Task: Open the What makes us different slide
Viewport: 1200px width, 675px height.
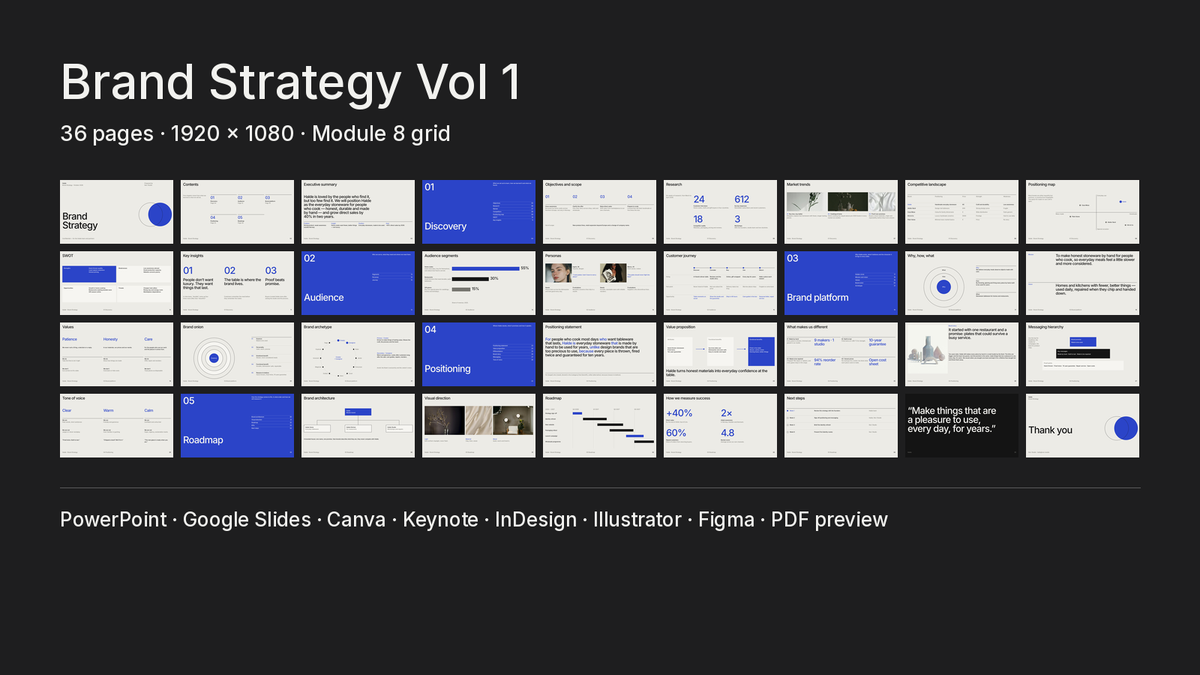Action: pyautogui.click(x=841, y=354)
